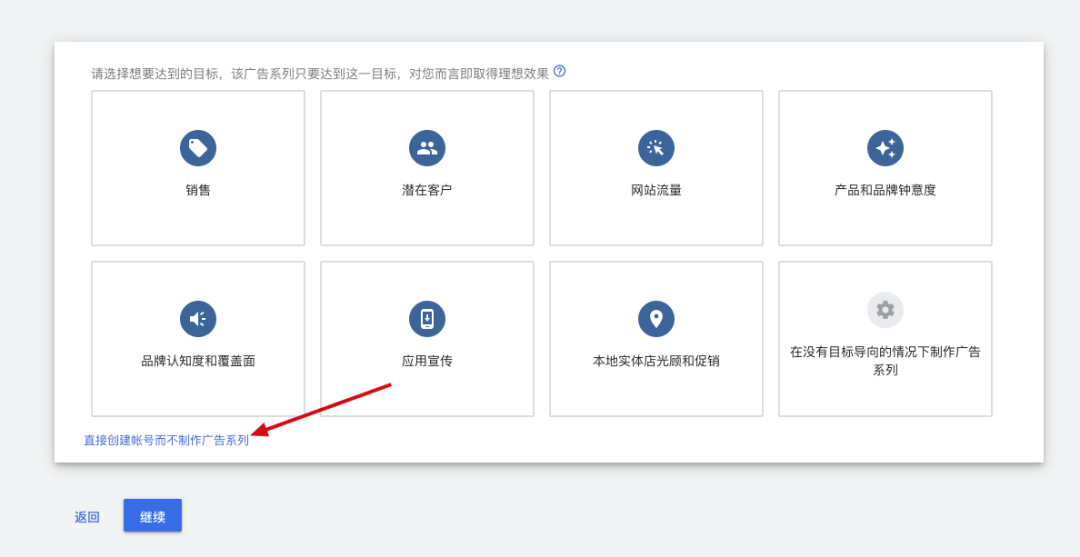Open the help question mark icon

[x=559, y=71]
